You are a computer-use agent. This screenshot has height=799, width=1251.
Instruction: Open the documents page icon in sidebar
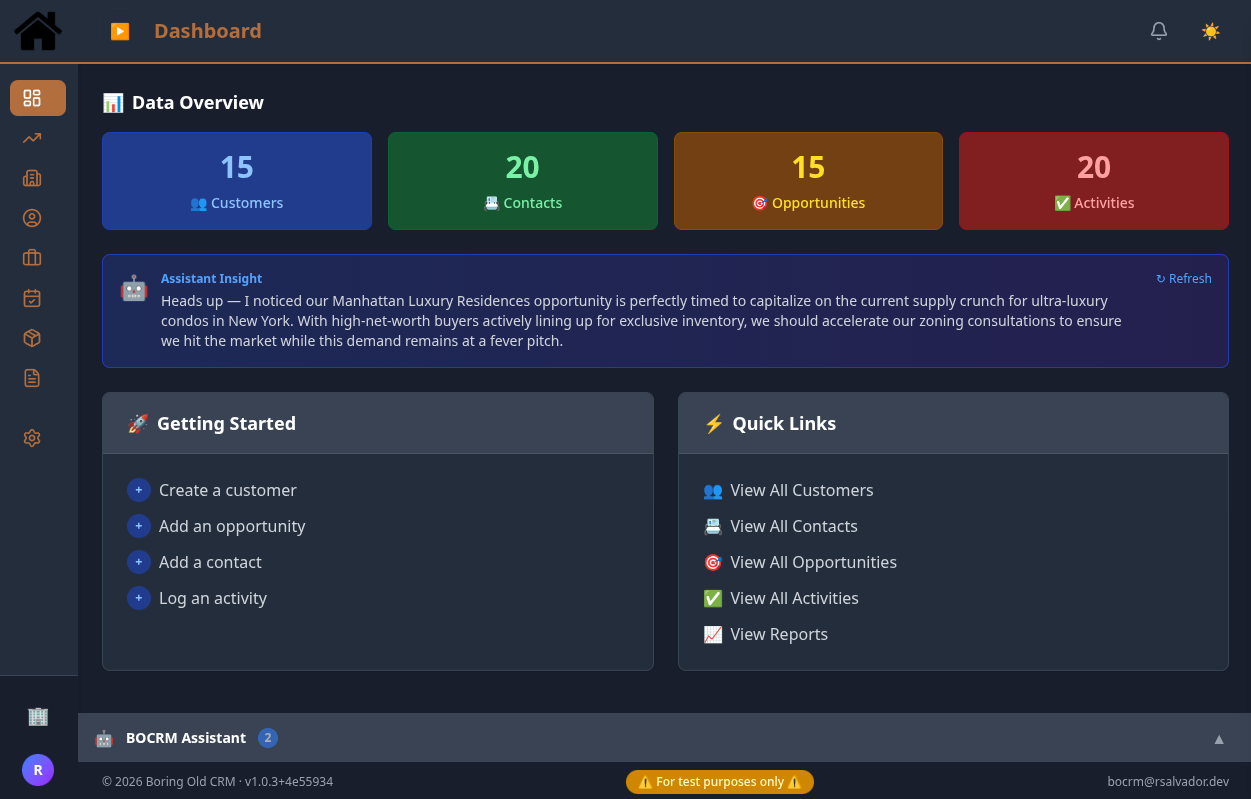pos(31,378)
